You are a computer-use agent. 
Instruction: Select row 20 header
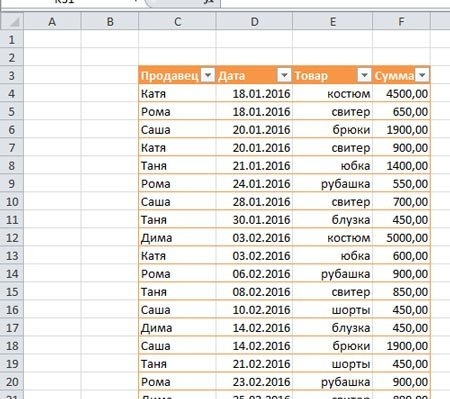tap(12, 382)
